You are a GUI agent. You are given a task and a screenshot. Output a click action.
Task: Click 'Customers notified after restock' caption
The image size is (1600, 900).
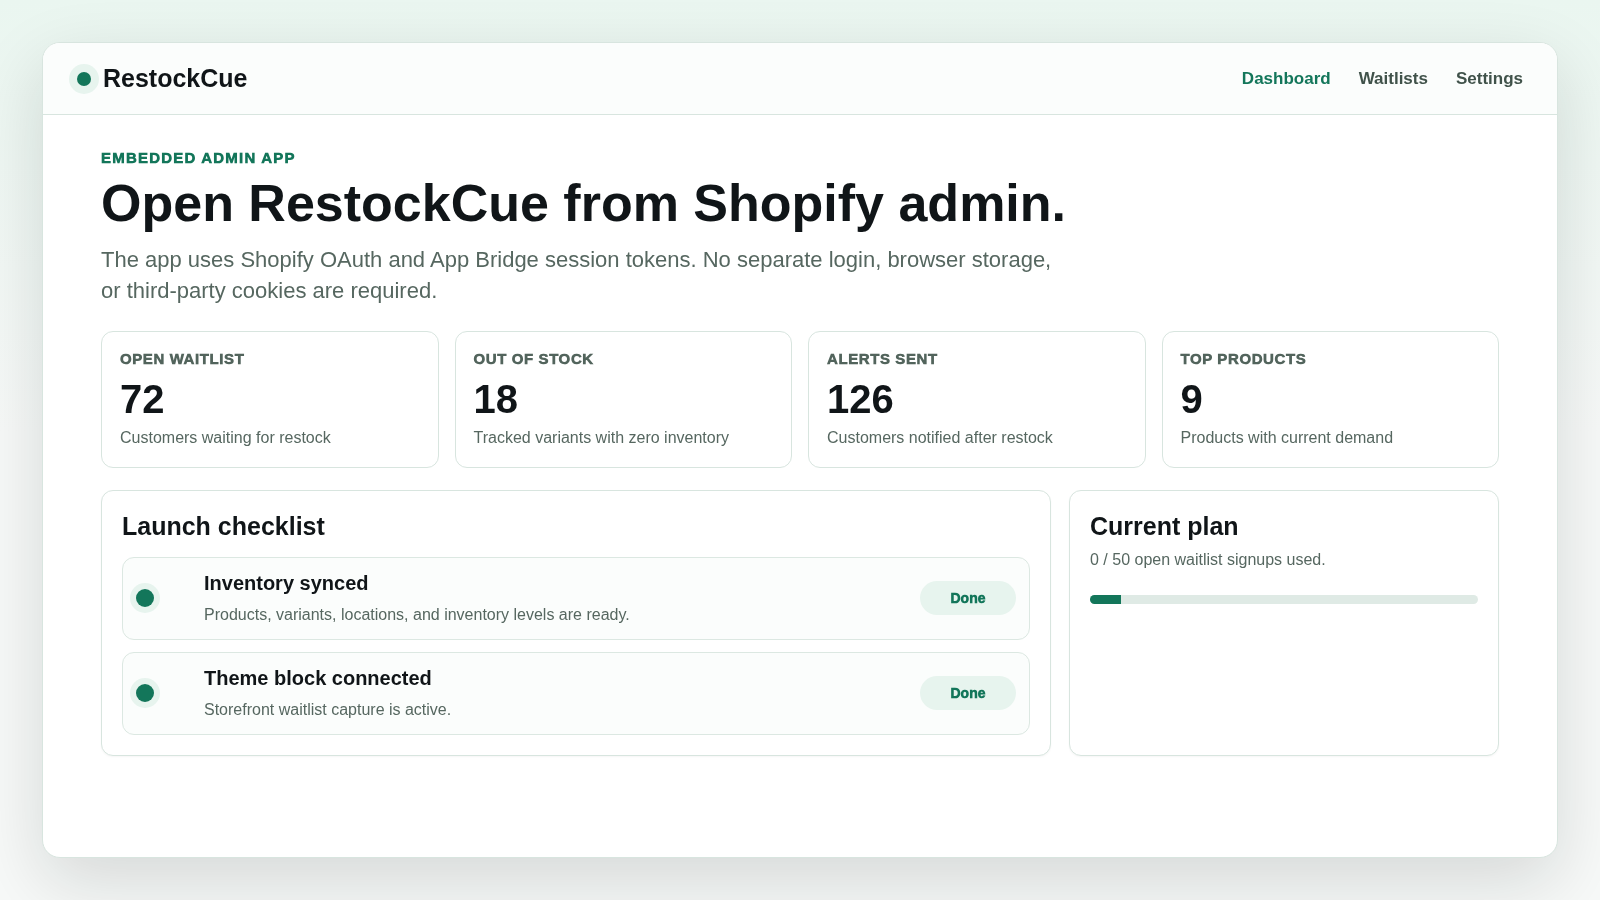[940, 438]
